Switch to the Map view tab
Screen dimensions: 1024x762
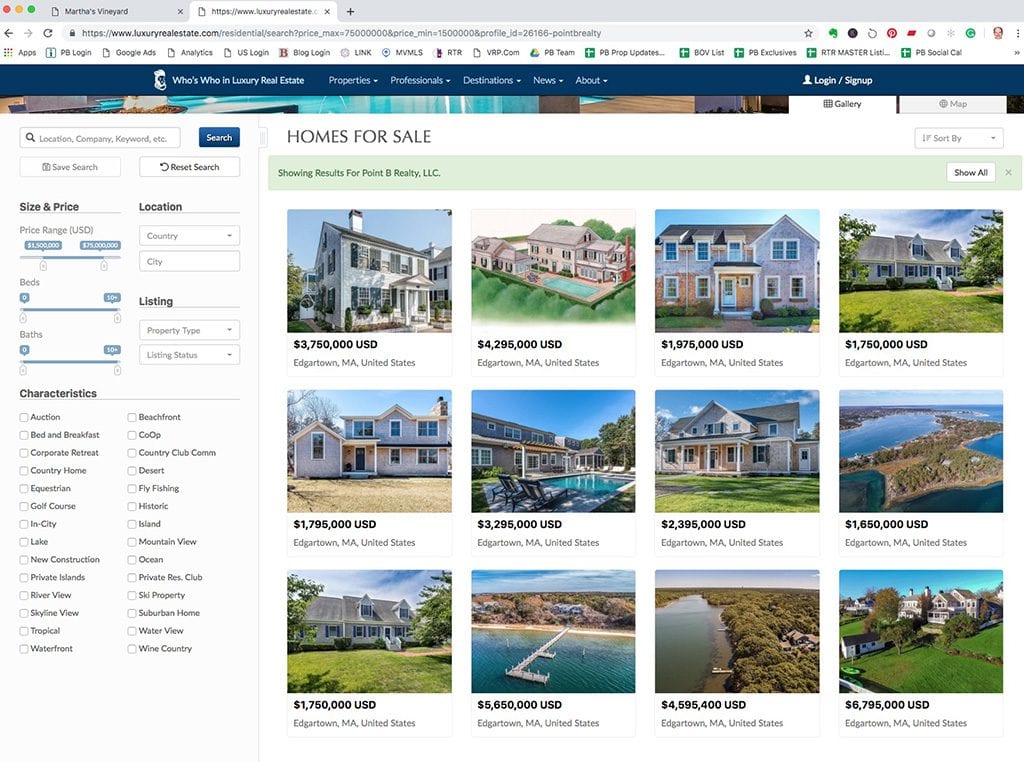pyautogui.click(x=953, y=102)
